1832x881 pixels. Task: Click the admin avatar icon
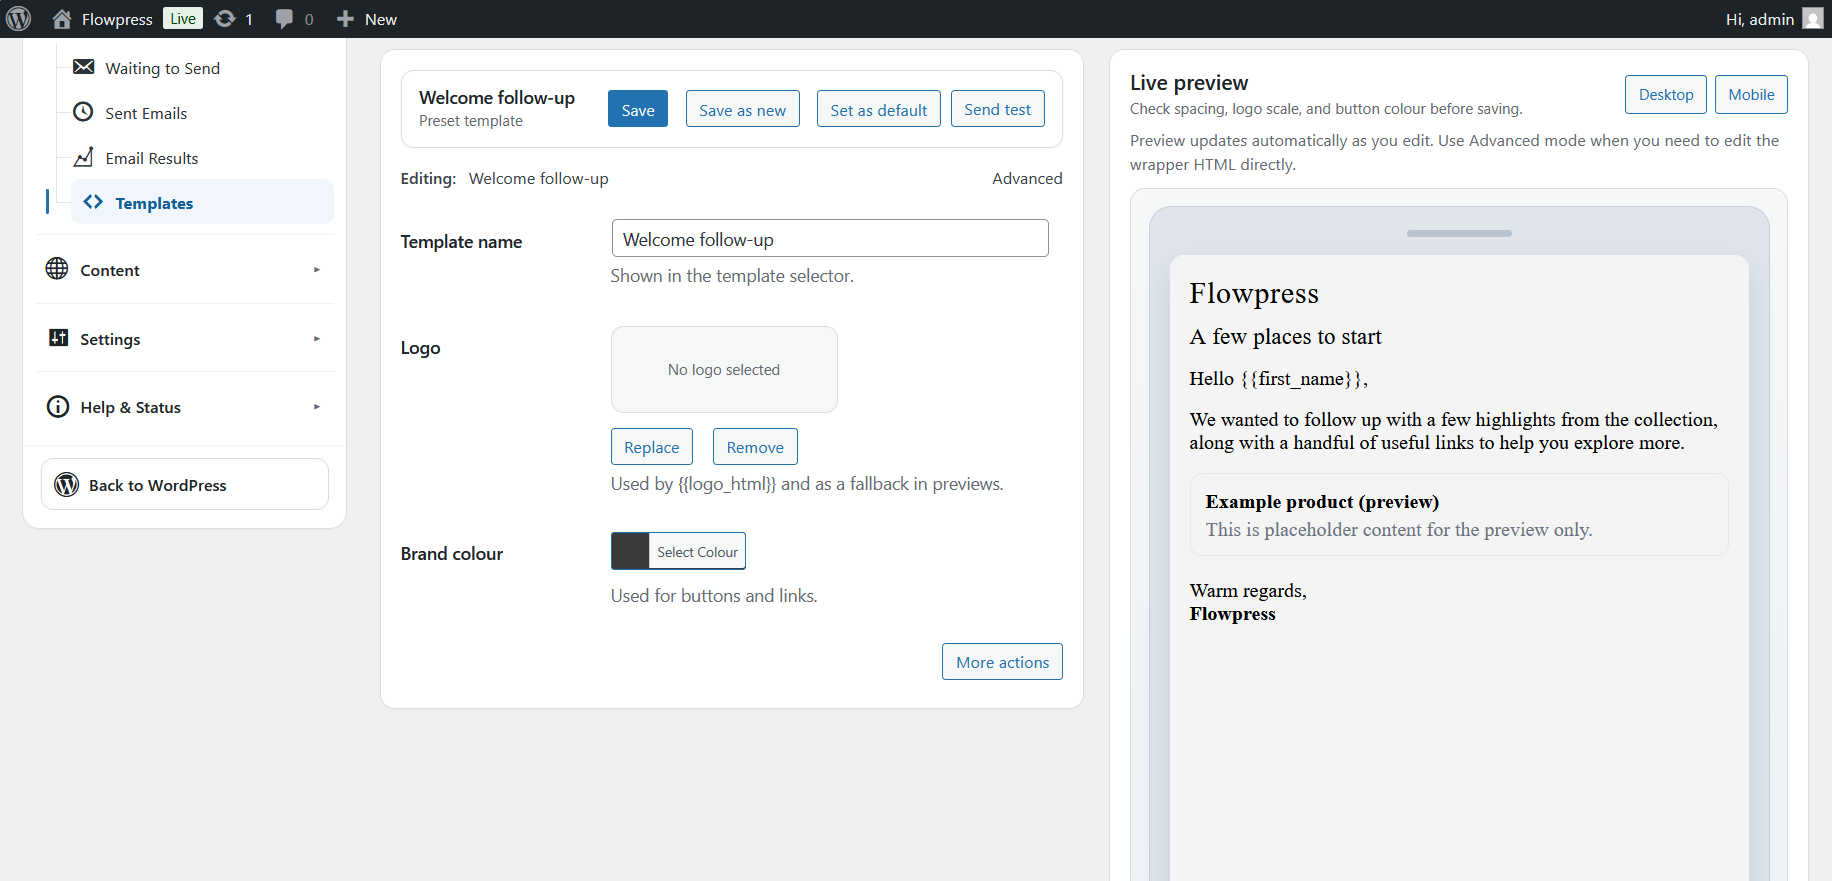tap(1812, 19)
